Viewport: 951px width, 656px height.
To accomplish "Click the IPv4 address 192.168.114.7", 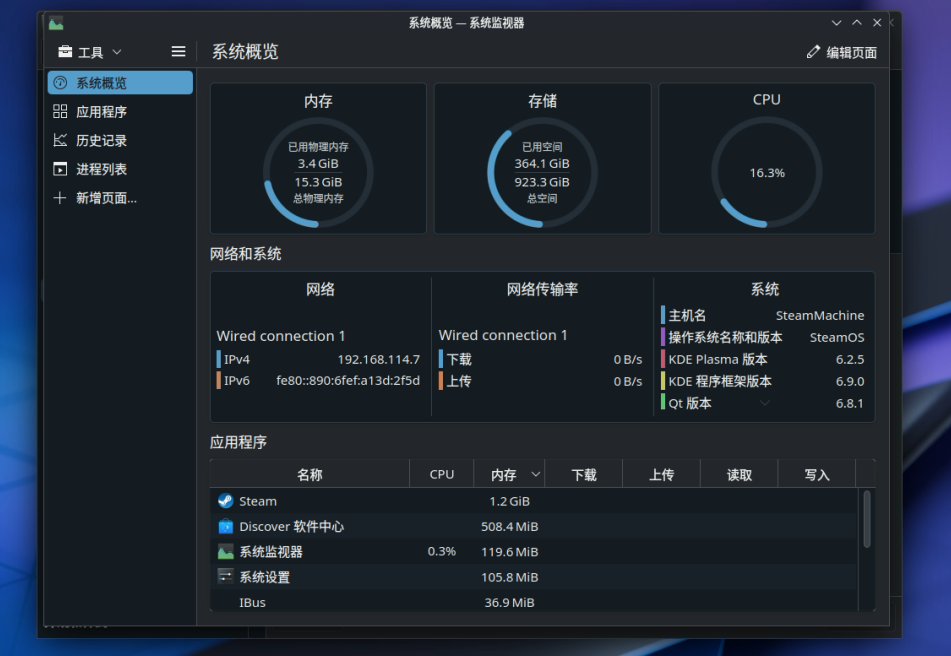I will pos(378,360).
